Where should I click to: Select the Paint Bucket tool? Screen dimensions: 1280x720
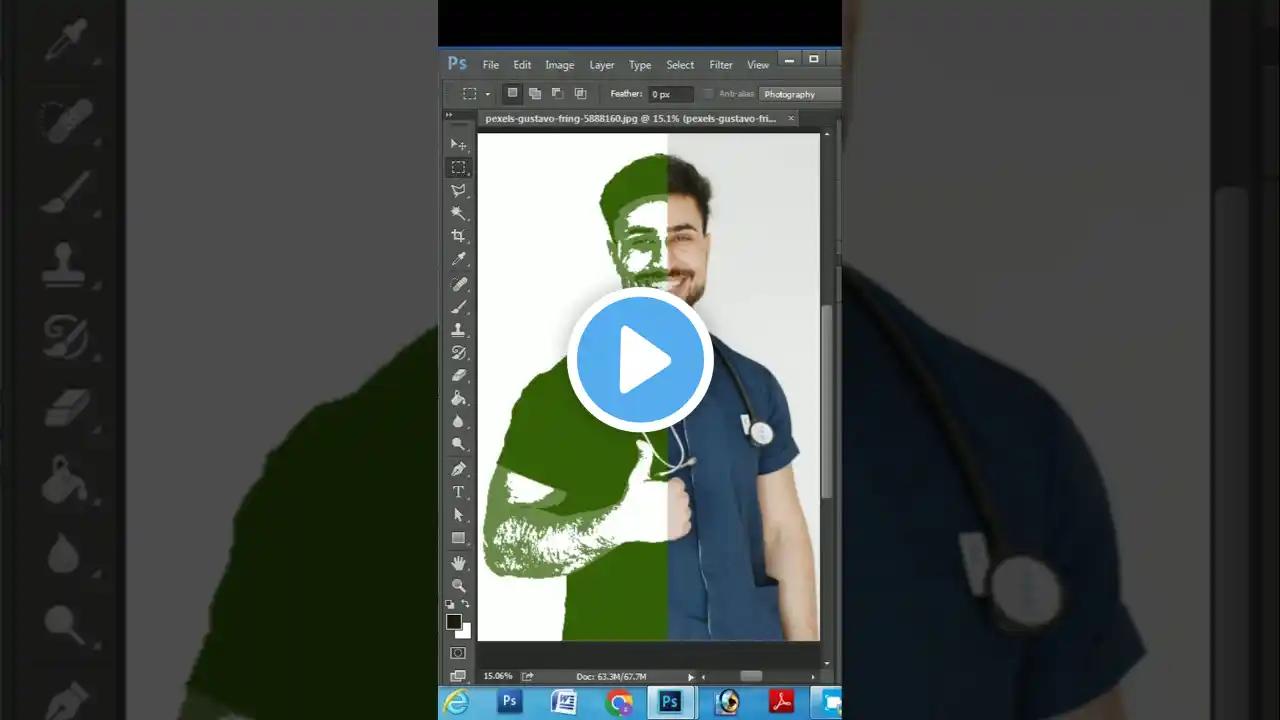458,399
